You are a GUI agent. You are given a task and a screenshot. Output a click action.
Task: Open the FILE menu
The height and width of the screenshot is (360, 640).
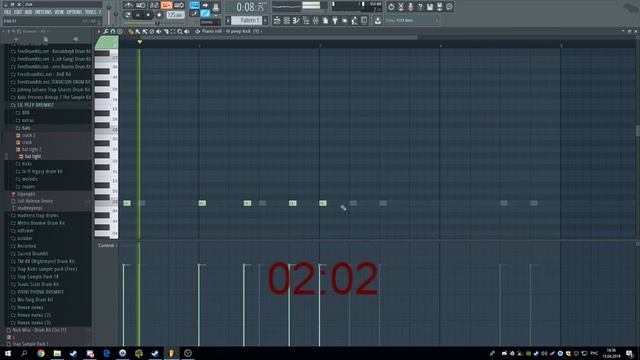click(x=7, y=12)
